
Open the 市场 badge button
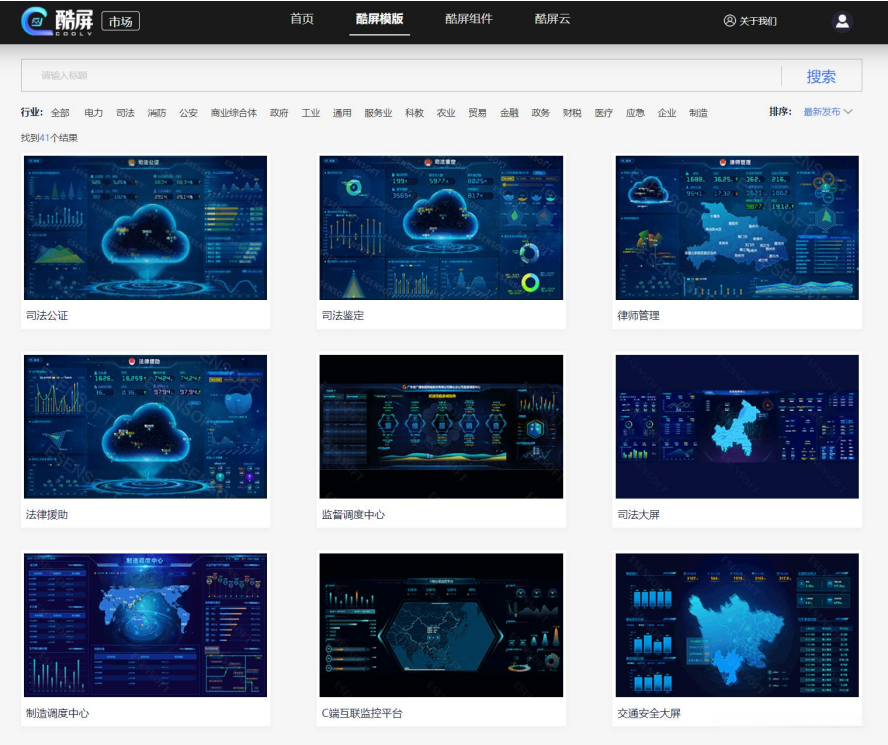point(121,22)
